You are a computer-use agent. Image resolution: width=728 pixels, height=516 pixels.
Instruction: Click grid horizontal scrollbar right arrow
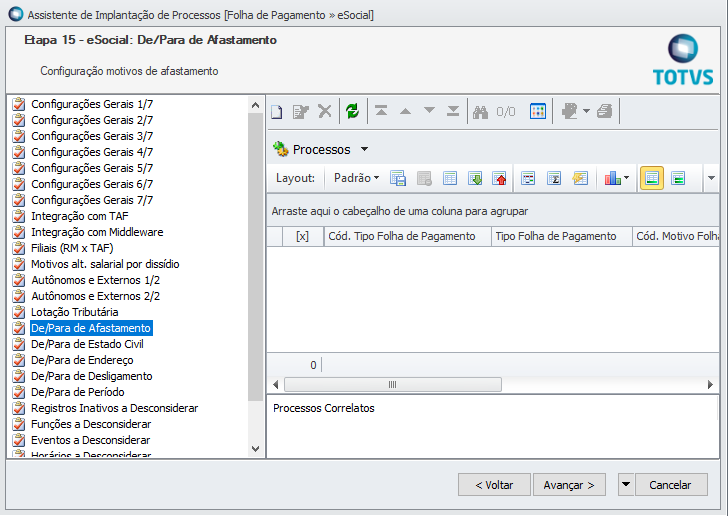pyautogui.click(x=710, y=385)
